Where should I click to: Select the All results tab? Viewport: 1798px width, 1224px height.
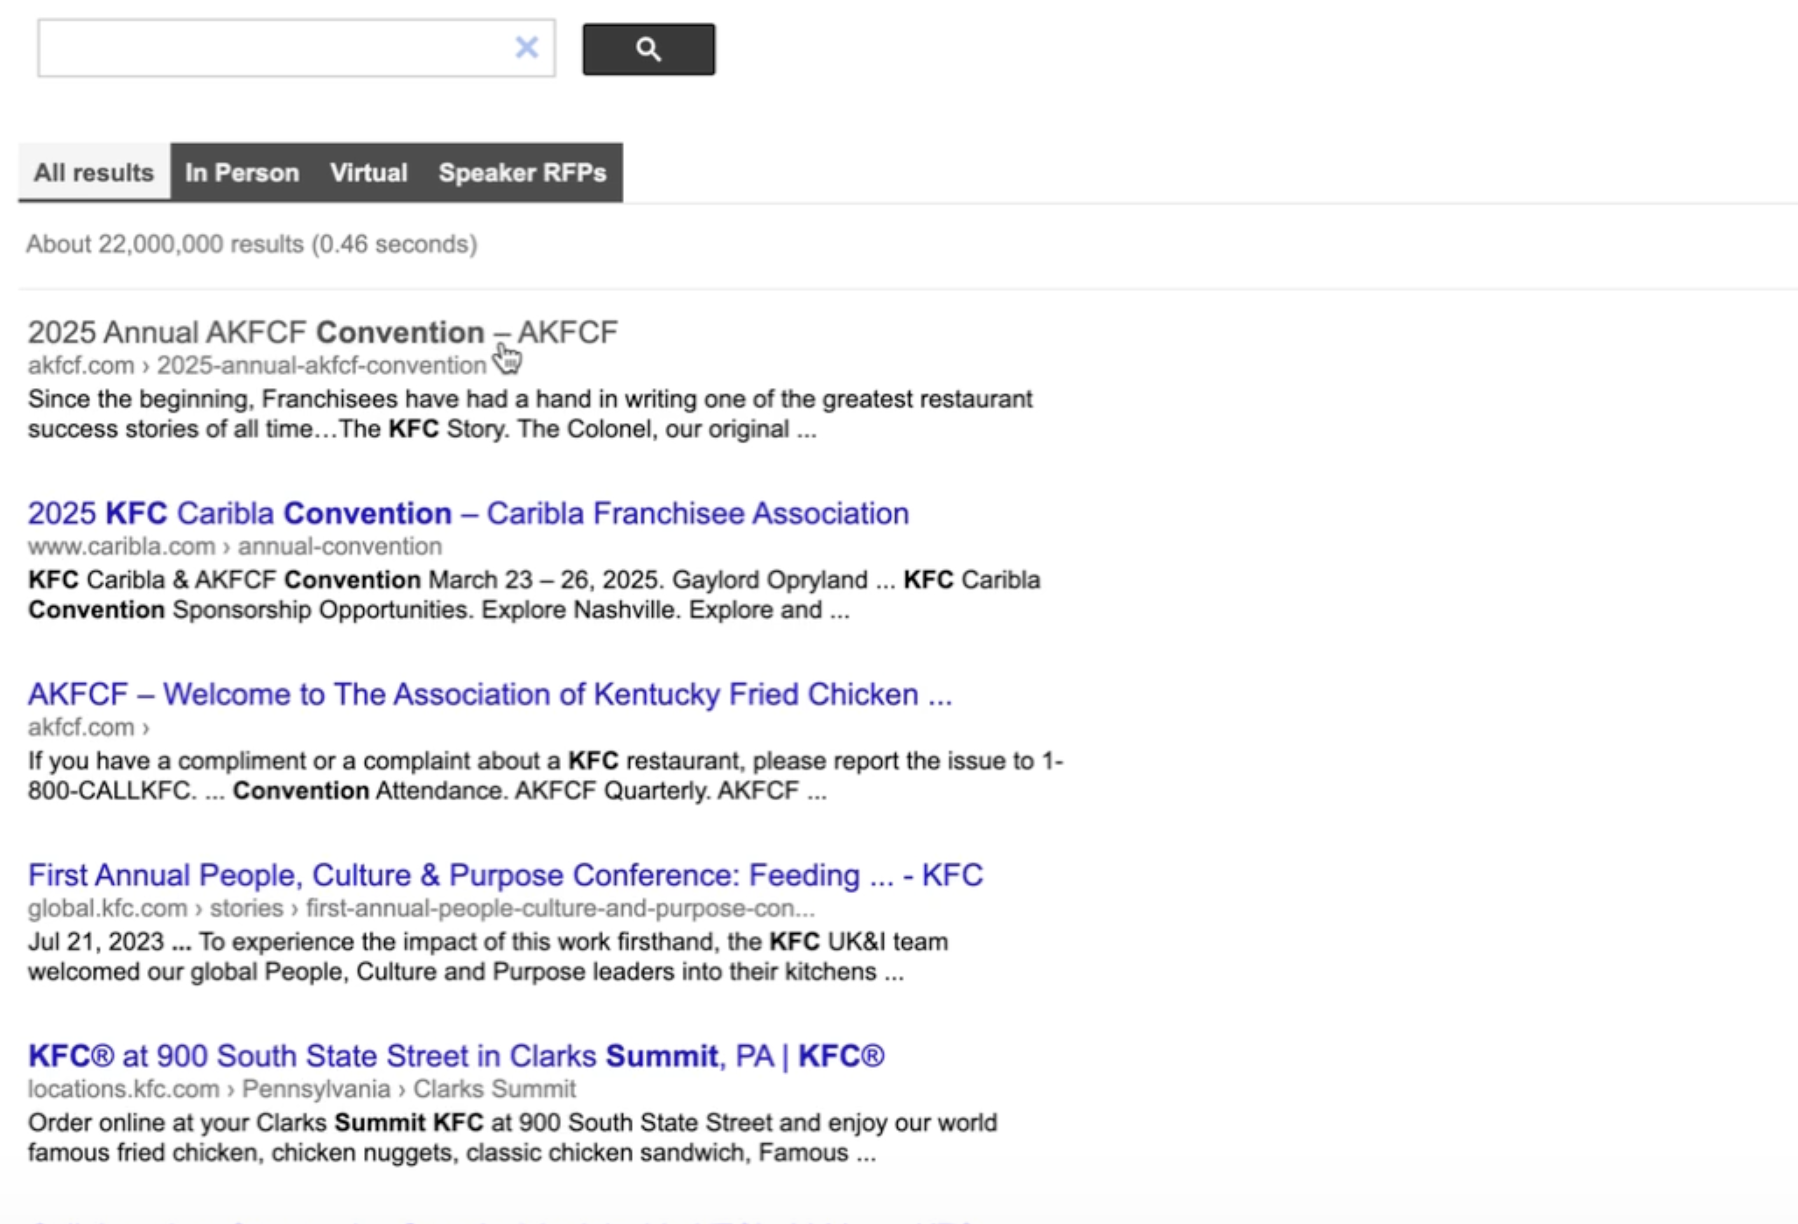click(94, 172)
